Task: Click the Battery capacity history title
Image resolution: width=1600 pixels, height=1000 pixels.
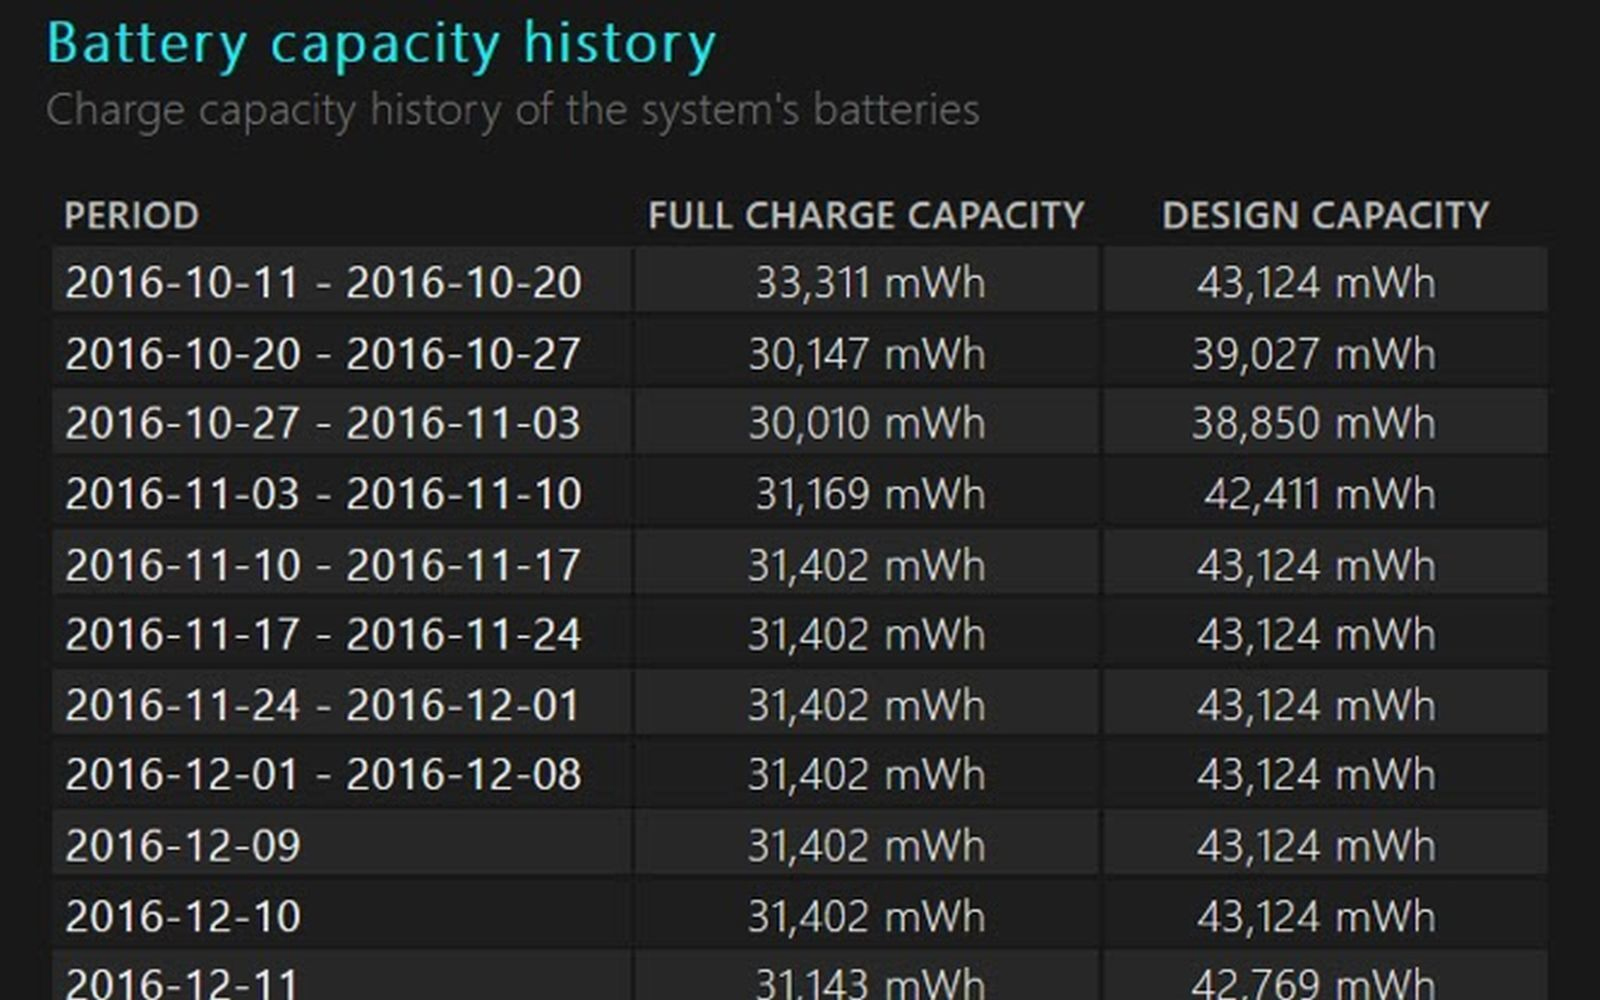Action: [x=380, y=44]
